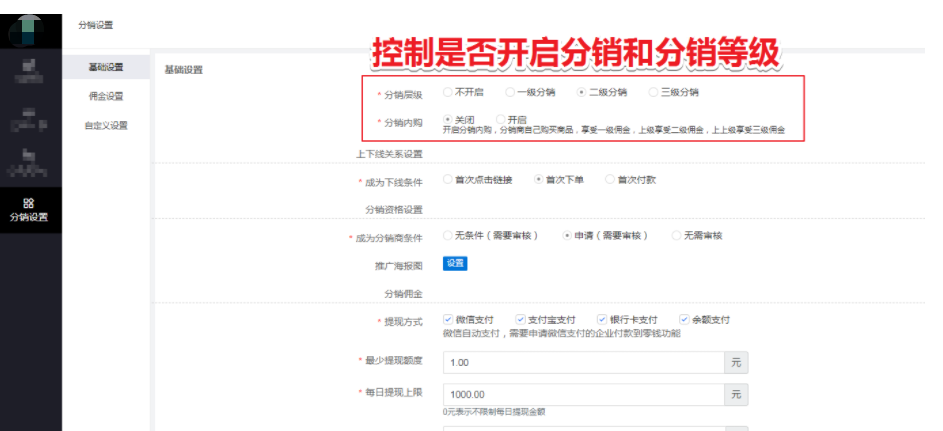Click the 上下线关系设置 section heading
The image size is (943, 431).
[x=389, y=154]
